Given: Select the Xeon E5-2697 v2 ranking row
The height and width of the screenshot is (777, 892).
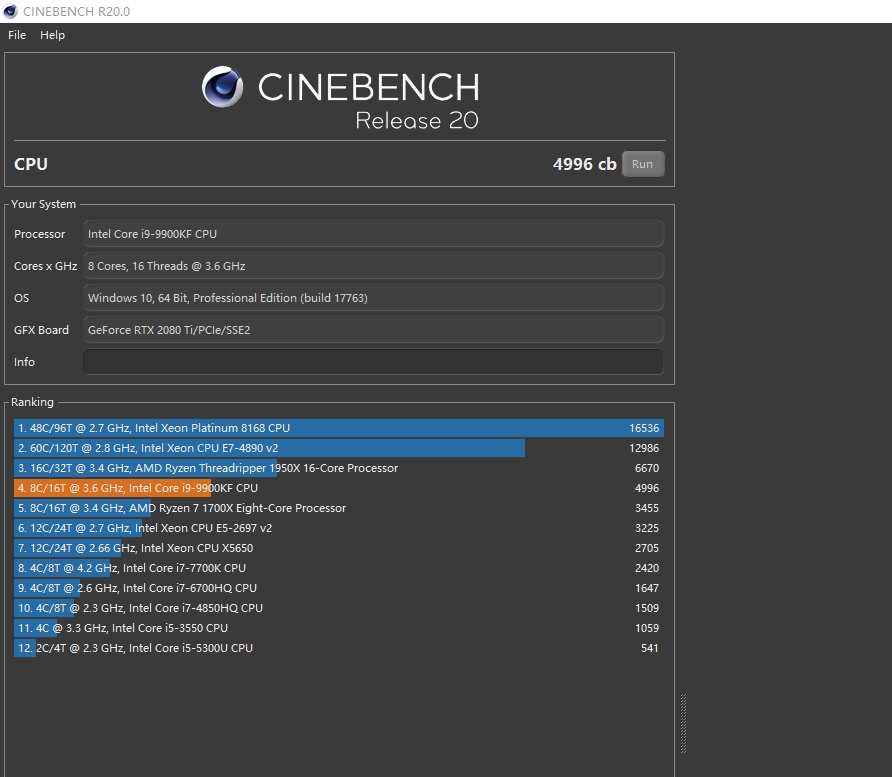Looking at the screenshot, I should [x=338, y=528].
